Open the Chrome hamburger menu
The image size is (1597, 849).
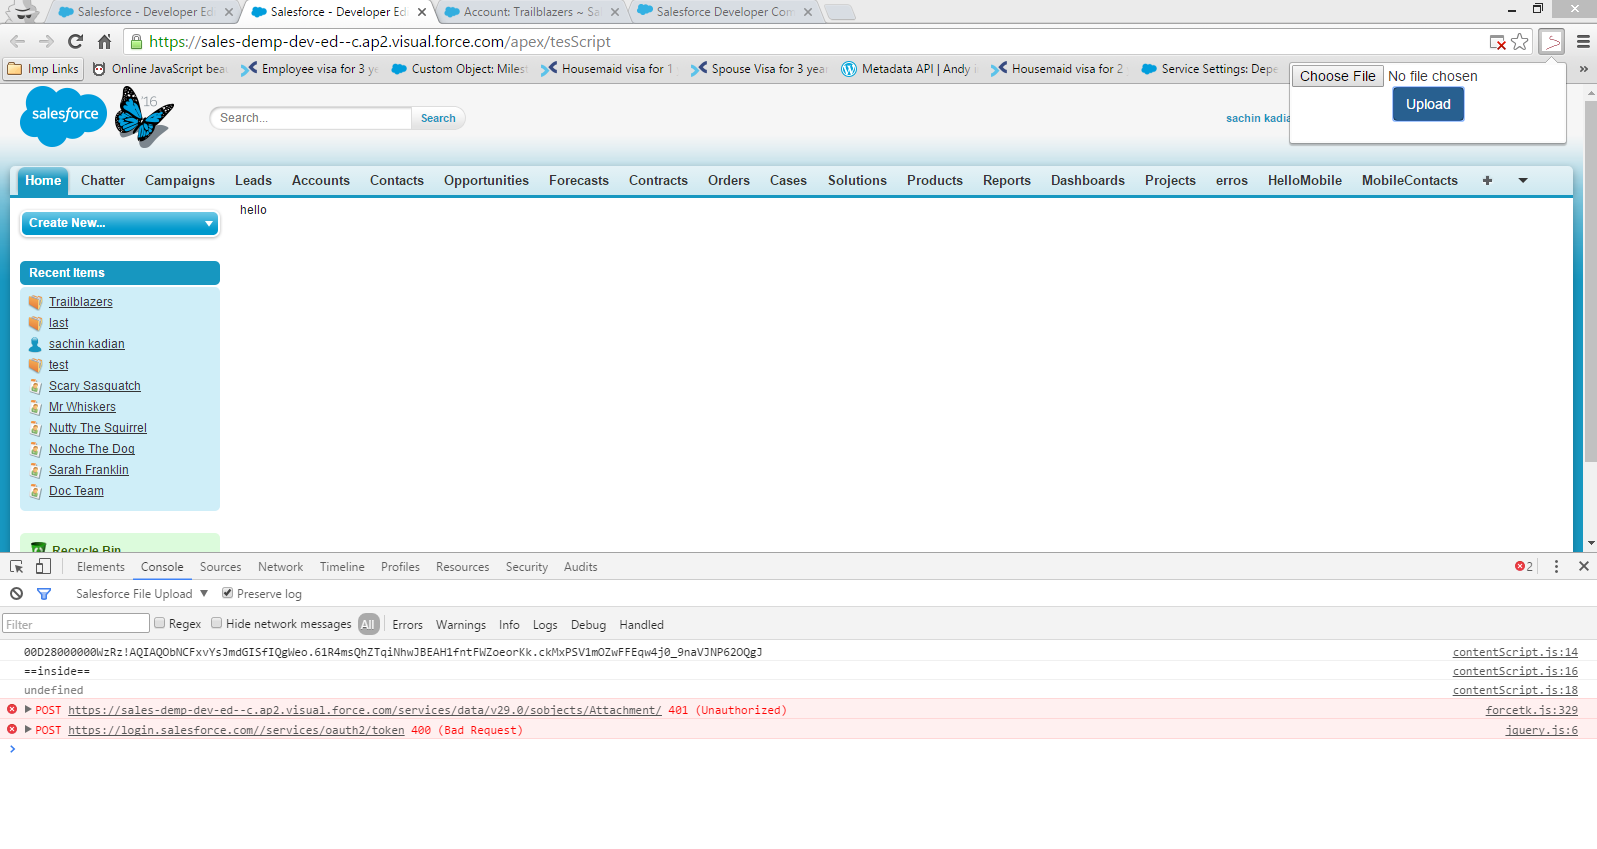pyautogui.click(x=1583, y=42)
